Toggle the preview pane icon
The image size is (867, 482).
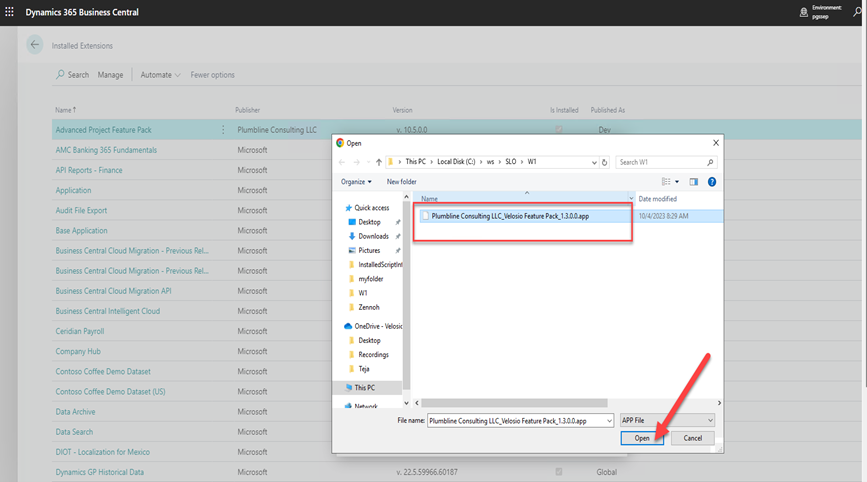694,182
